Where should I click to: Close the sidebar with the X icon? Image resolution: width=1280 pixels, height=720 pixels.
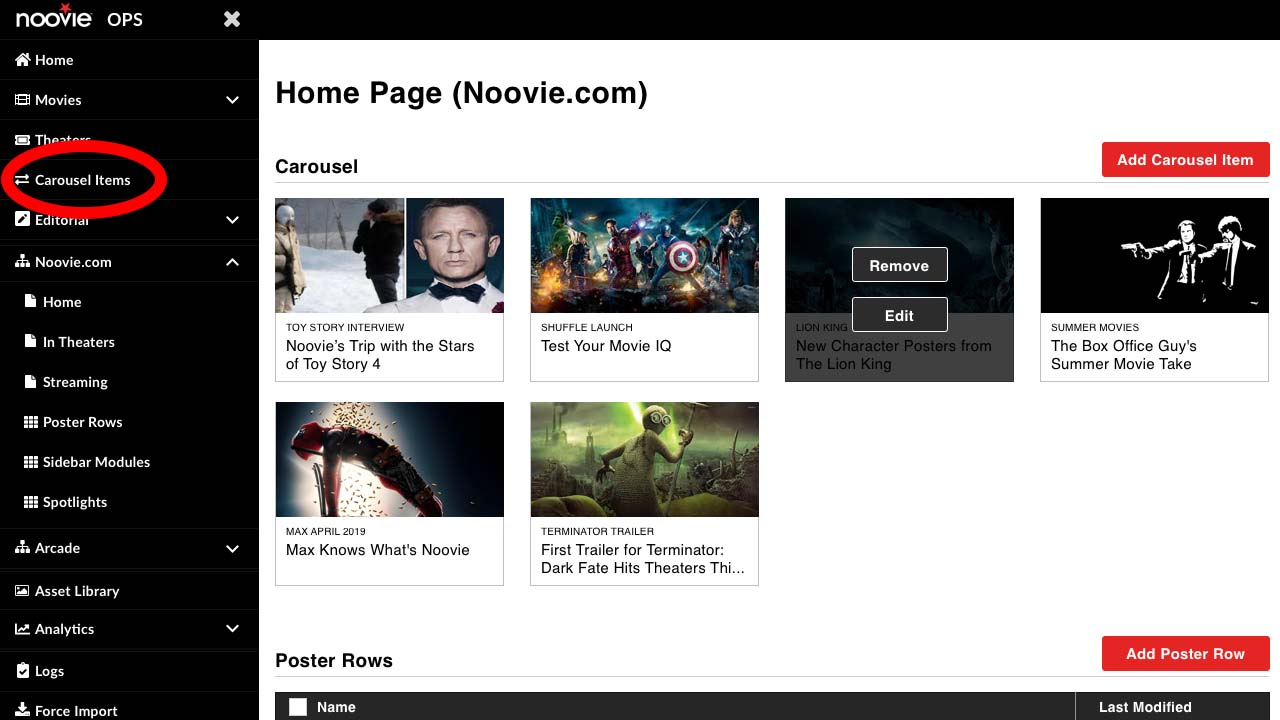click(232, 19)
